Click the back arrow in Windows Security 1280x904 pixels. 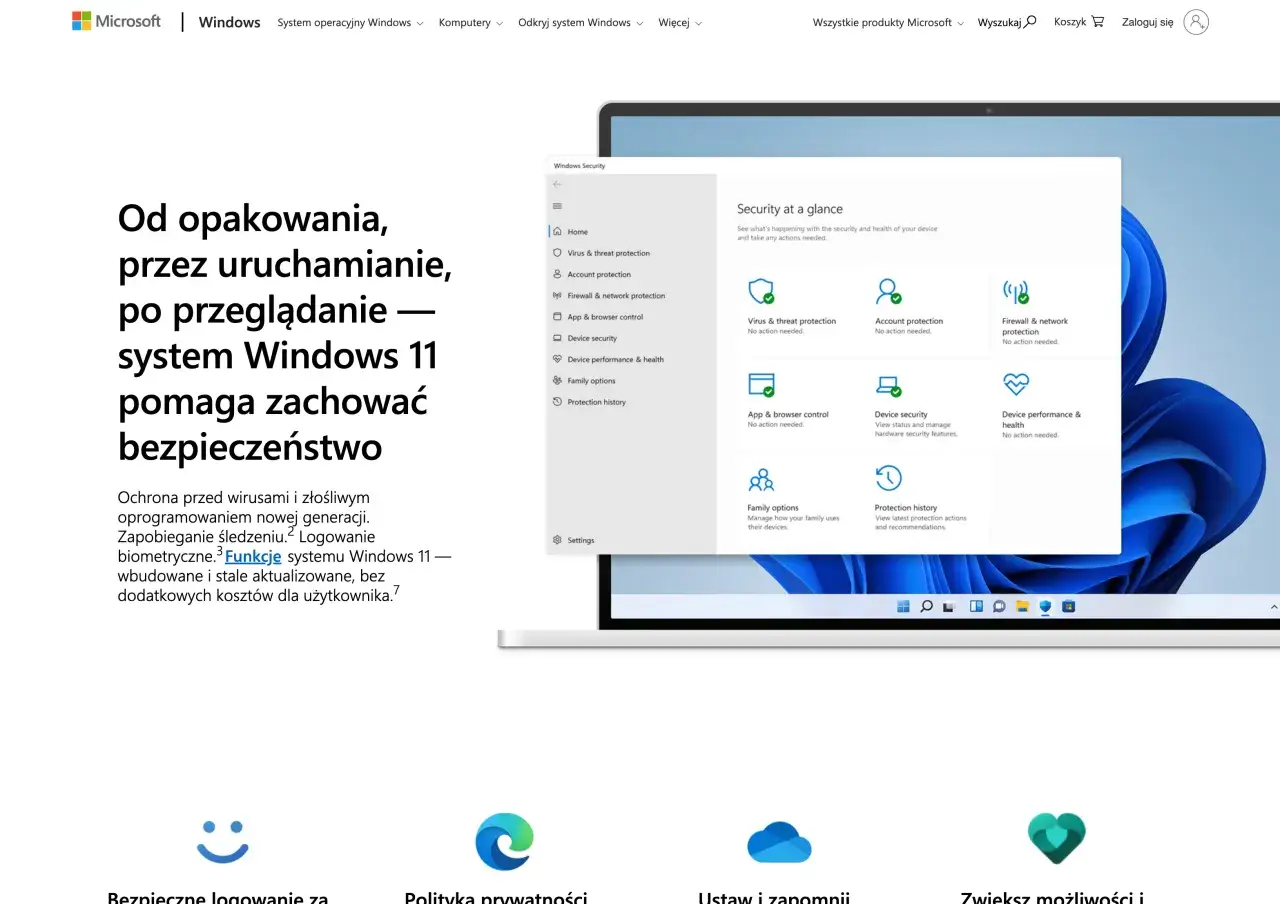(x=557, y=184)
